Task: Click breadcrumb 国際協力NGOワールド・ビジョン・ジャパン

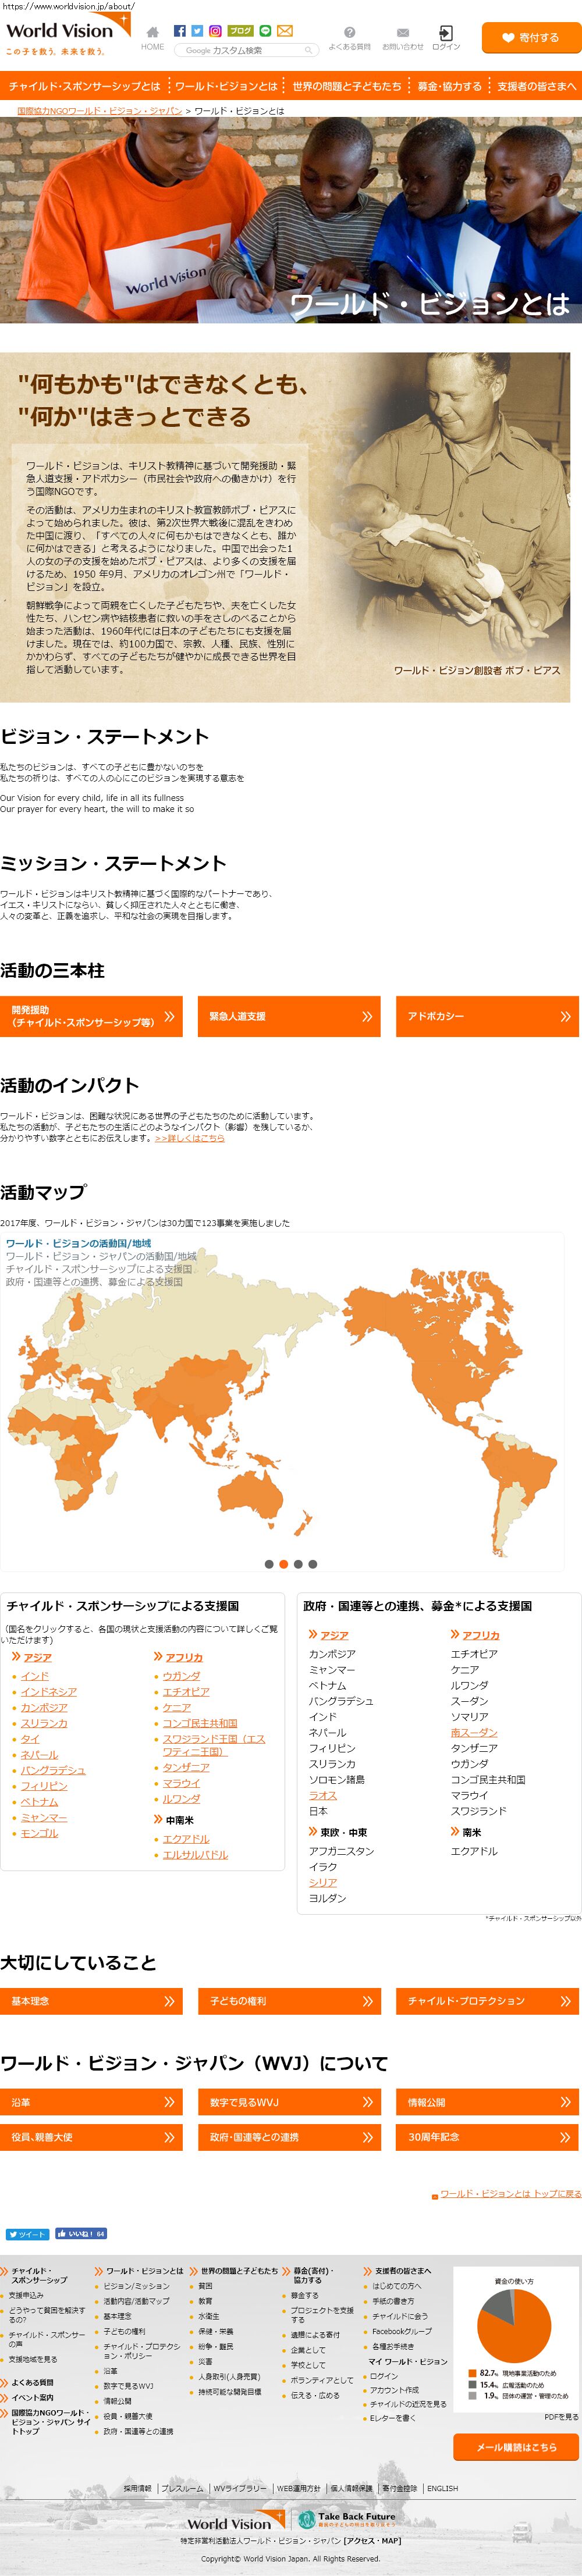Action: pos(100,111)
